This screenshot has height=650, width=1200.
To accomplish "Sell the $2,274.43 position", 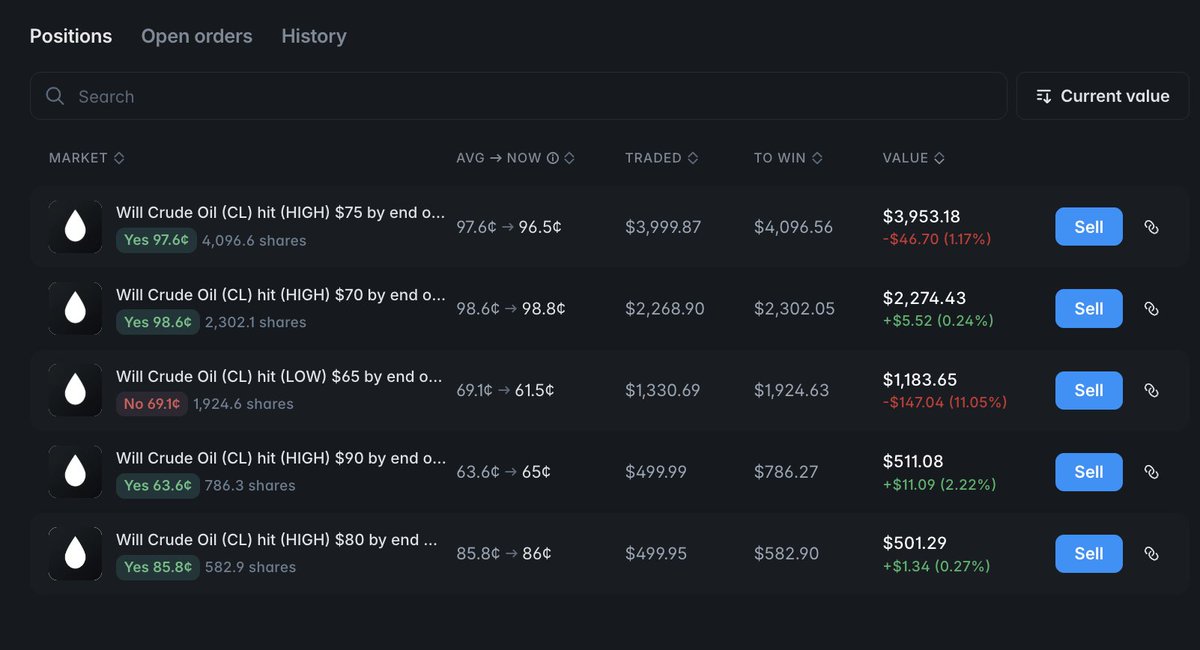I will tap(1089, 309).
